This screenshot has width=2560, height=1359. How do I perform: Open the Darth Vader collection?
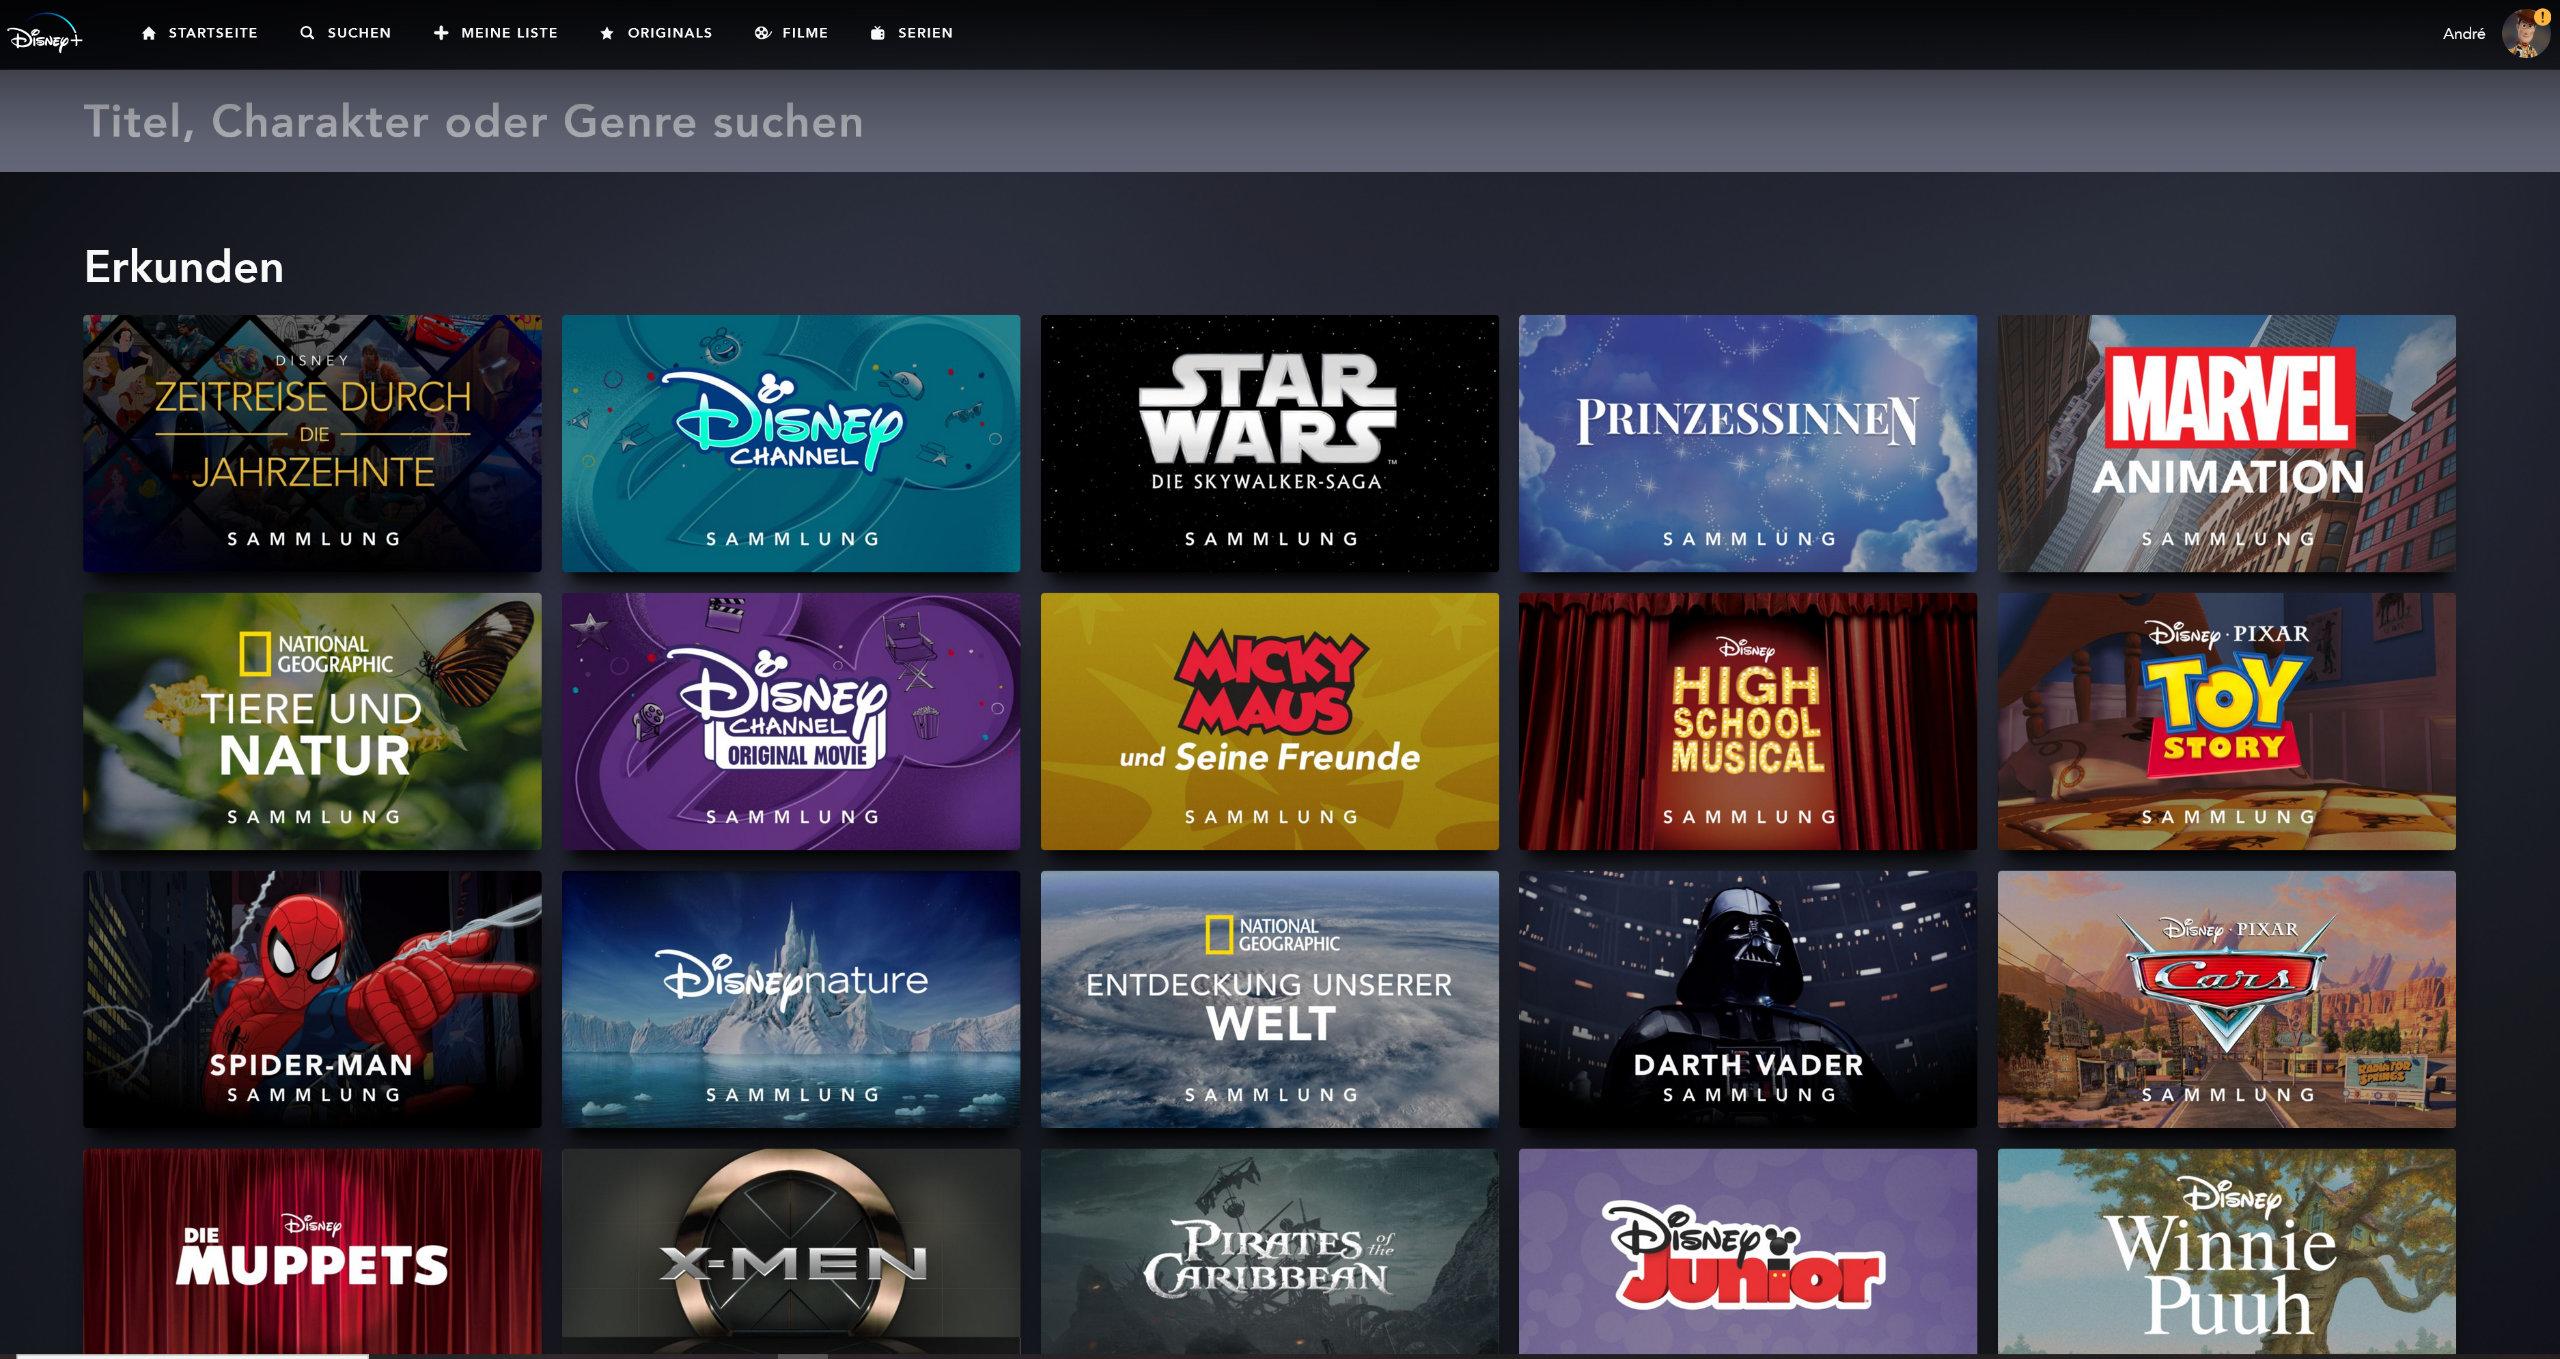point(1748,1000)
